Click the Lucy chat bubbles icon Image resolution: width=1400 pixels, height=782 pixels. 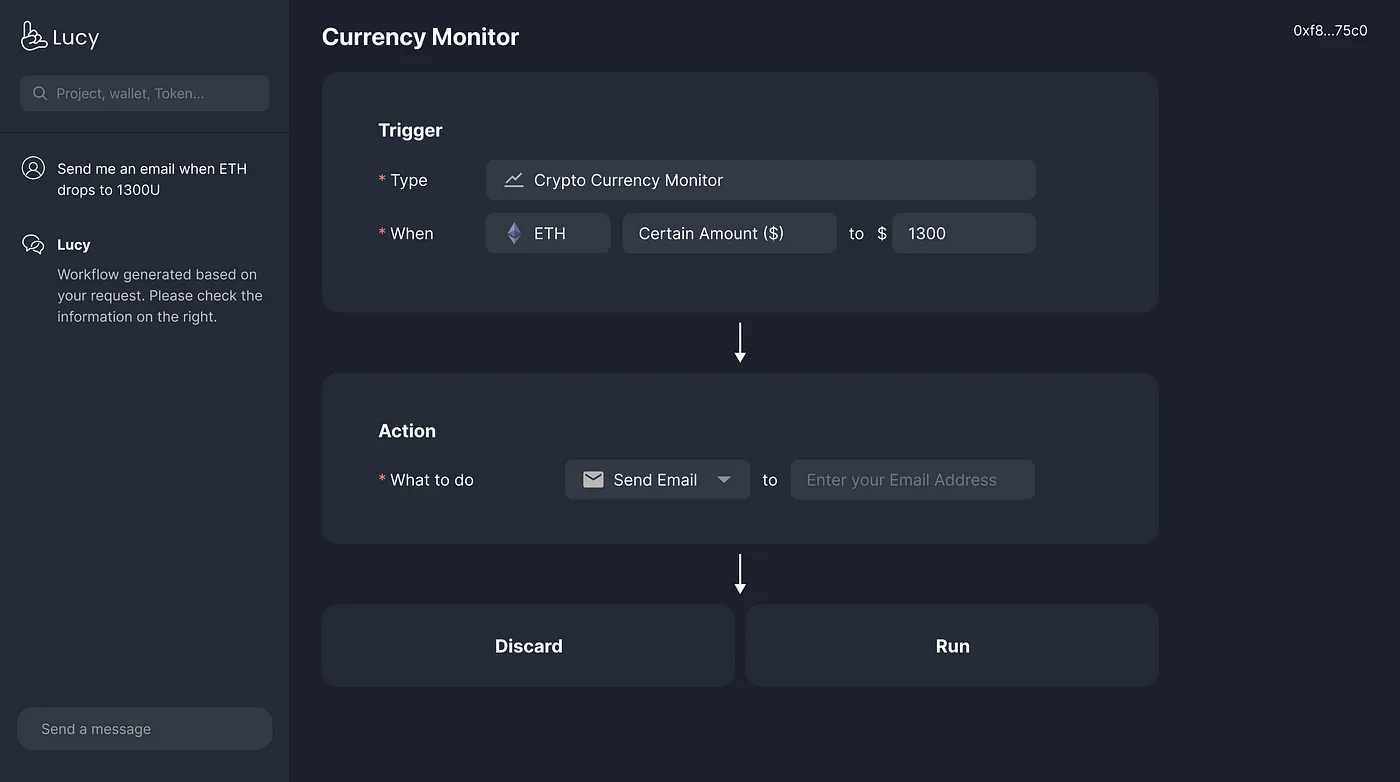pyautogui.click(x=33, y=245)
